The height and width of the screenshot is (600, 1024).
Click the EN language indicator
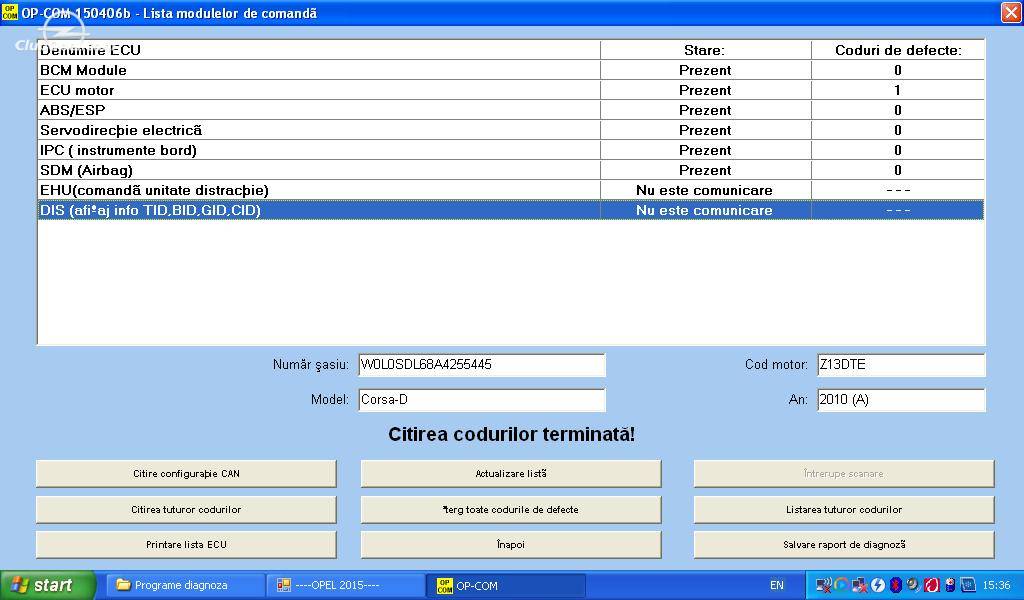[x=776, y=585]
